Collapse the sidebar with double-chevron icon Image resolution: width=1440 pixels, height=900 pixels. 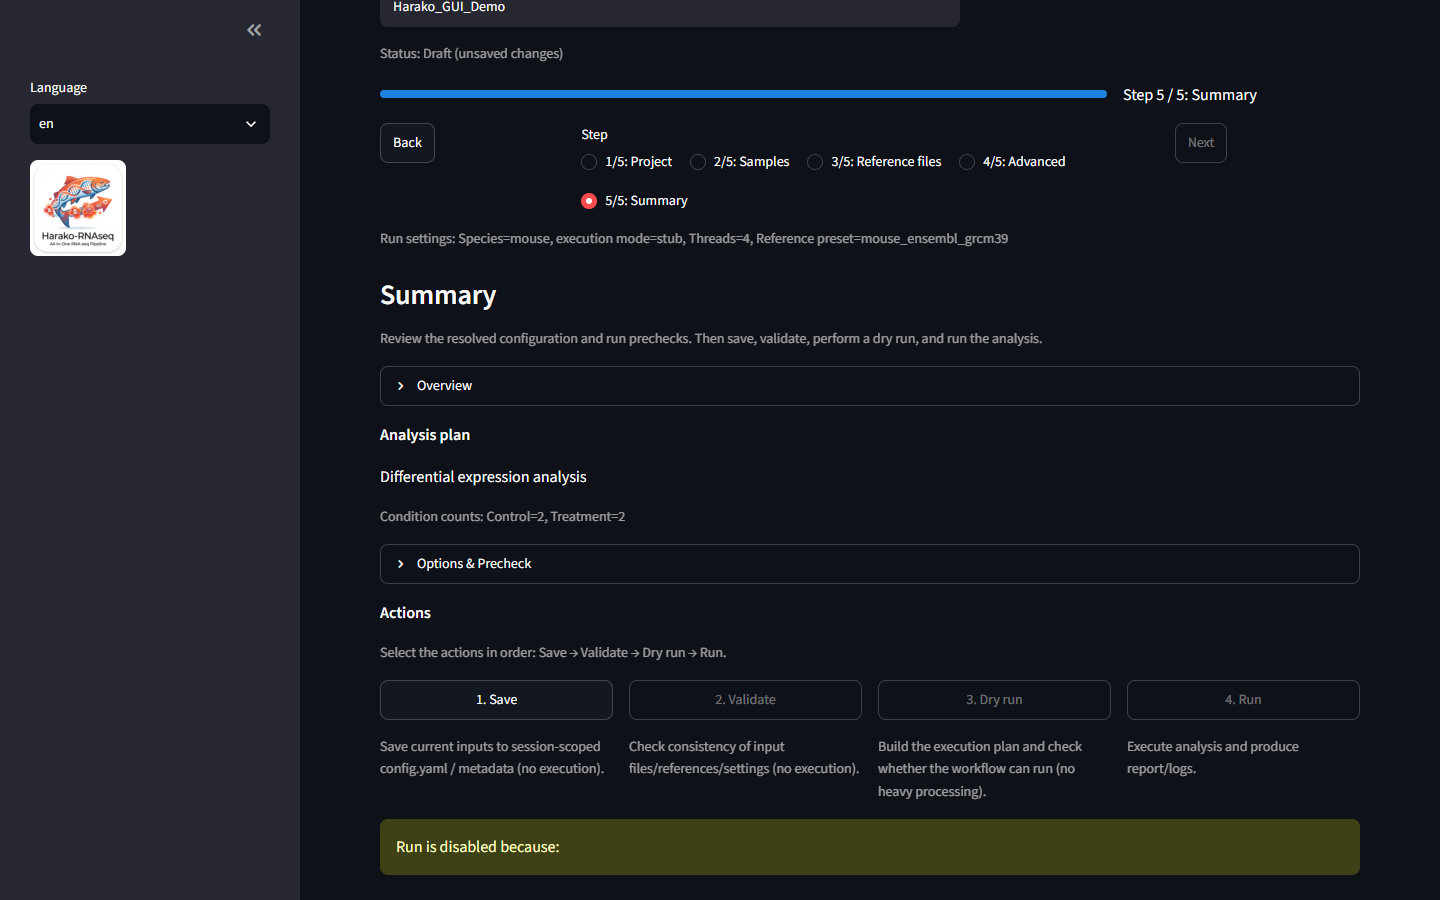click(254, 30)
